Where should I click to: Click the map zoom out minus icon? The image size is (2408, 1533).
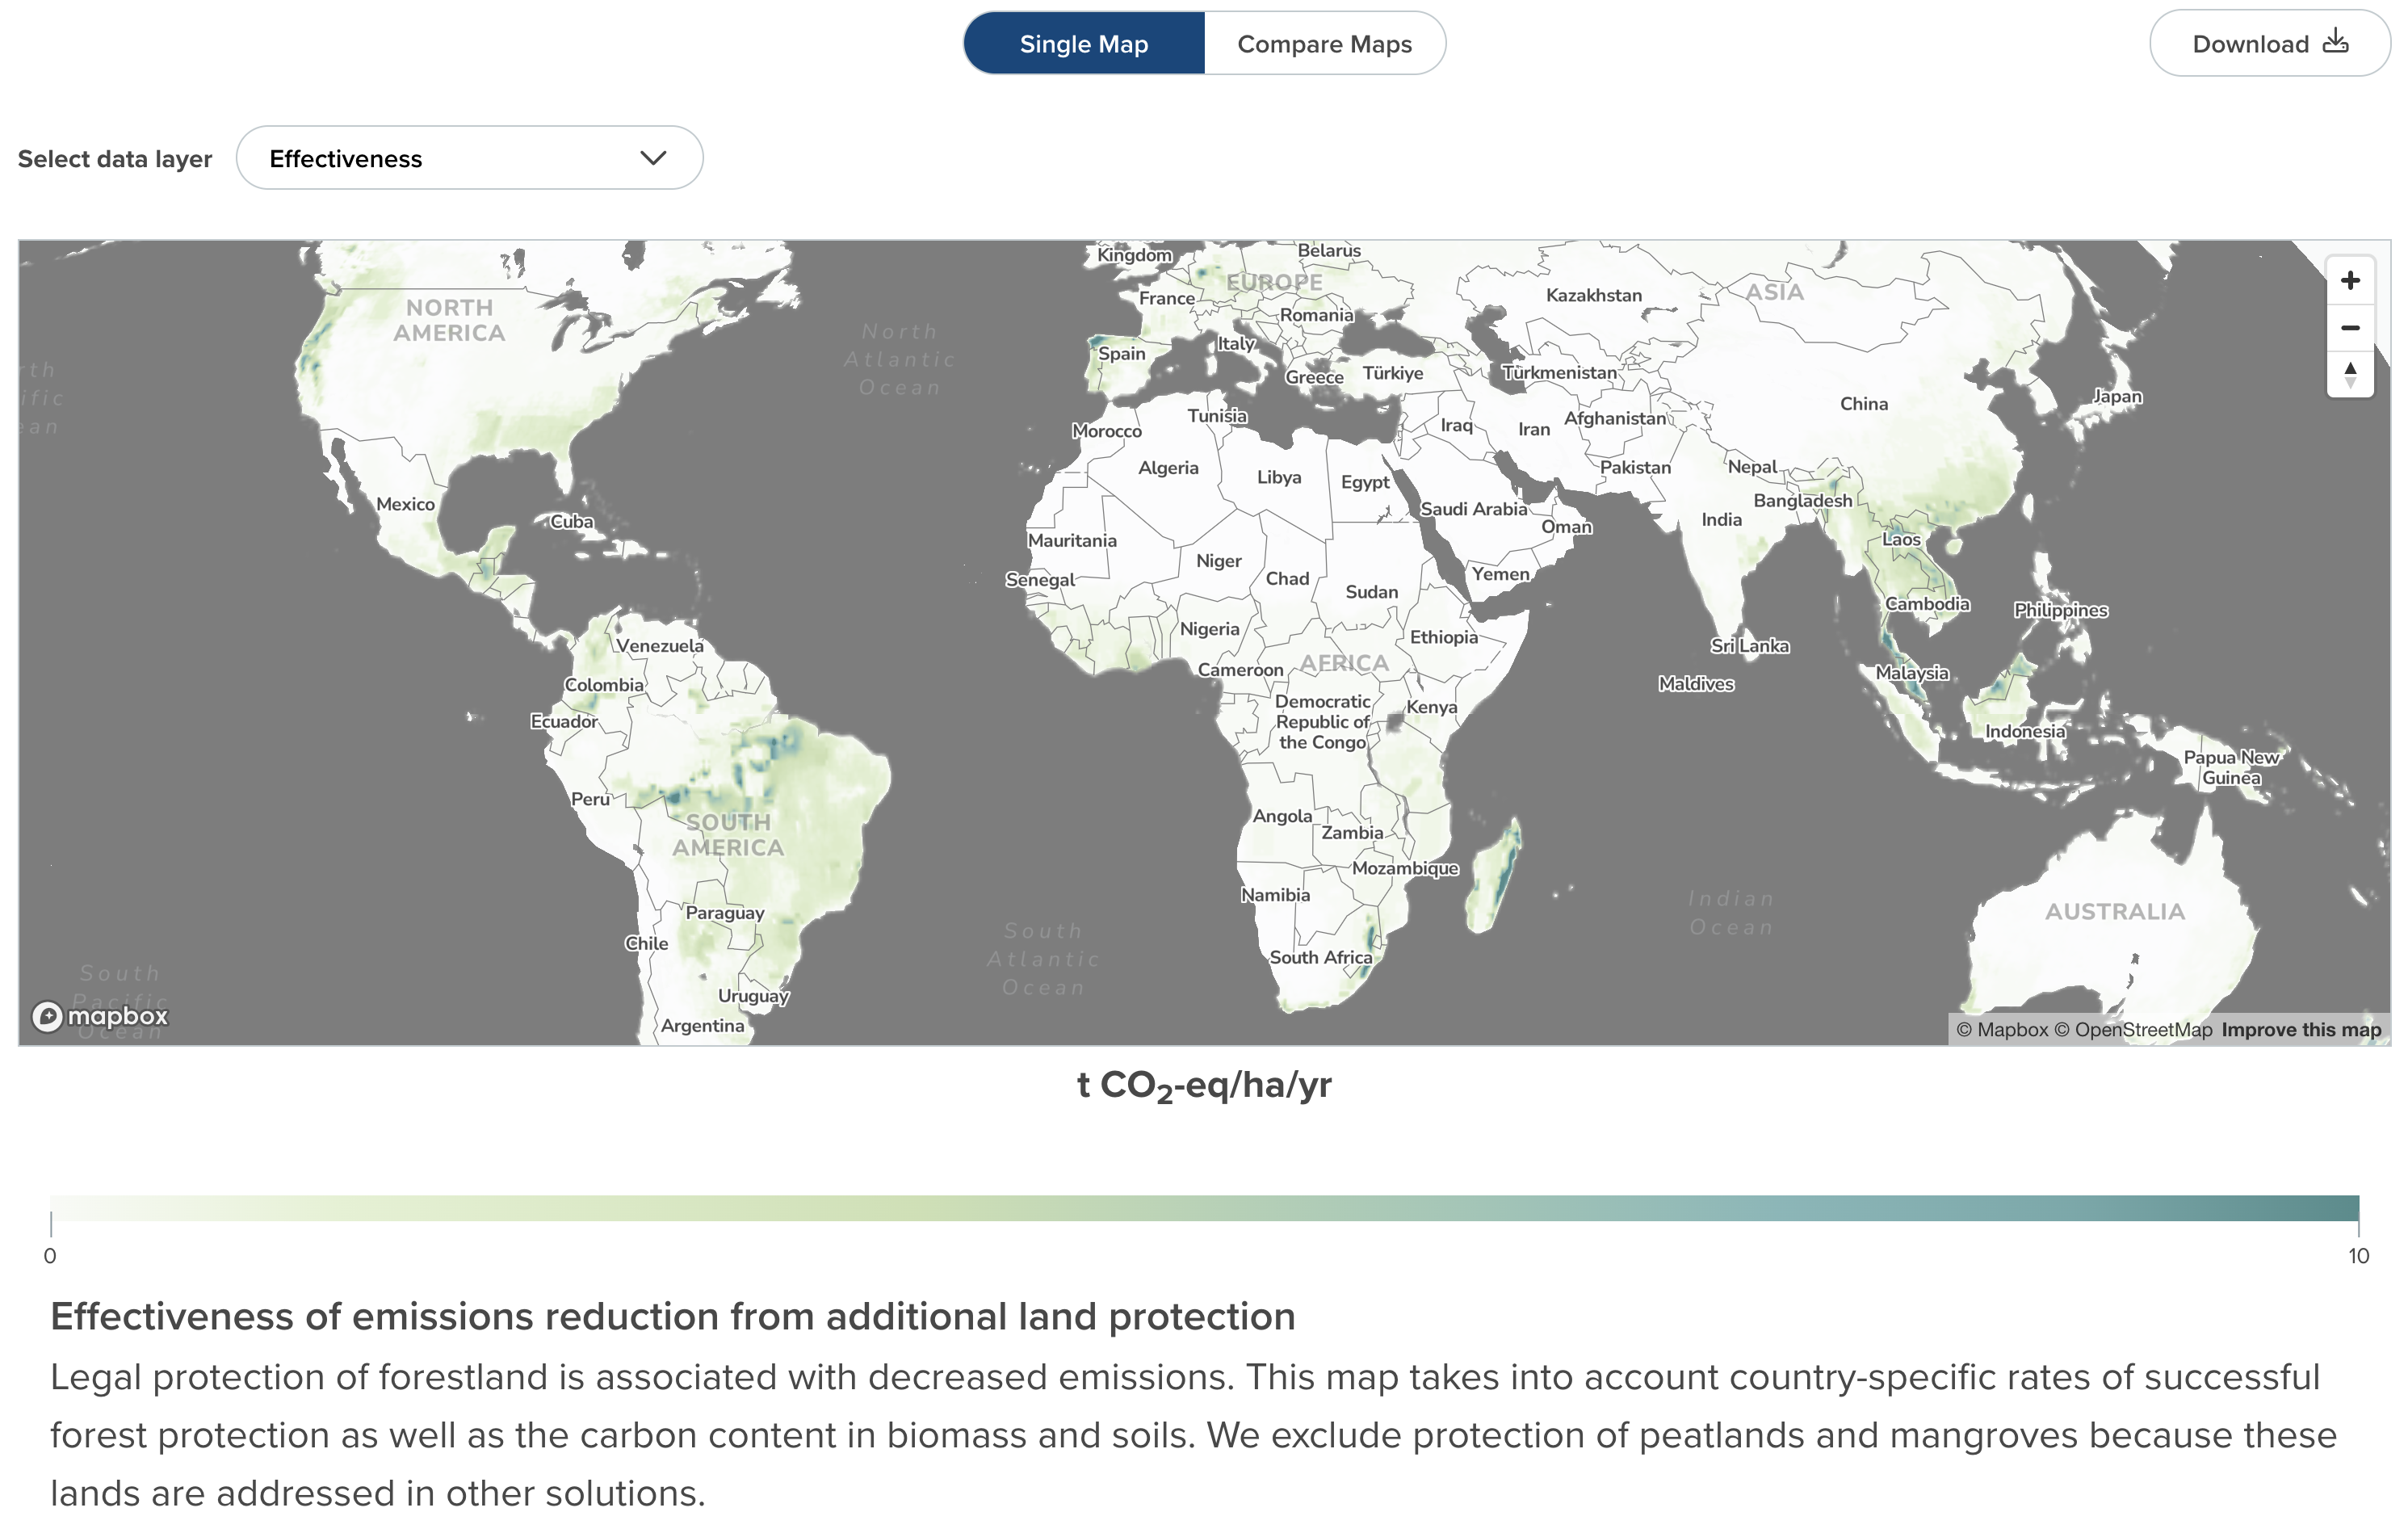pyautogui.click(x=2350, y=328)
